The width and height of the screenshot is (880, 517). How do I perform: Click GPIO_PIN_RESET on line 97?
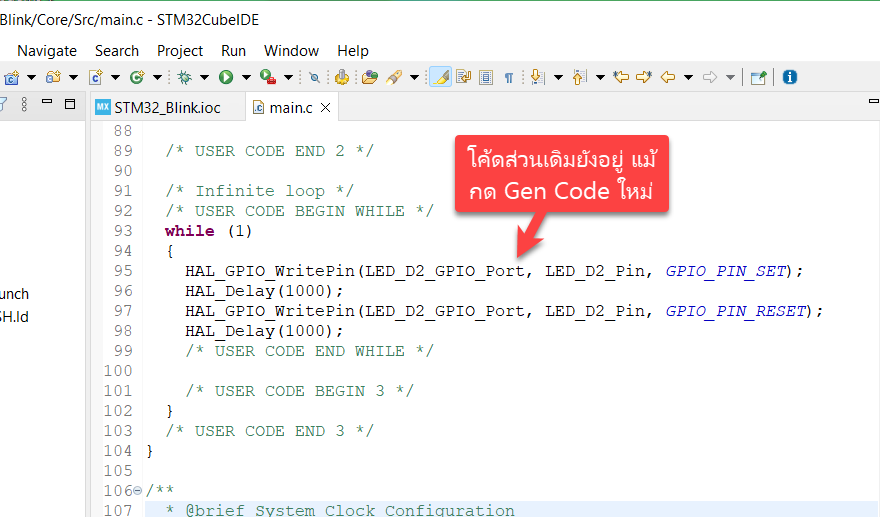tap(736, 311)
